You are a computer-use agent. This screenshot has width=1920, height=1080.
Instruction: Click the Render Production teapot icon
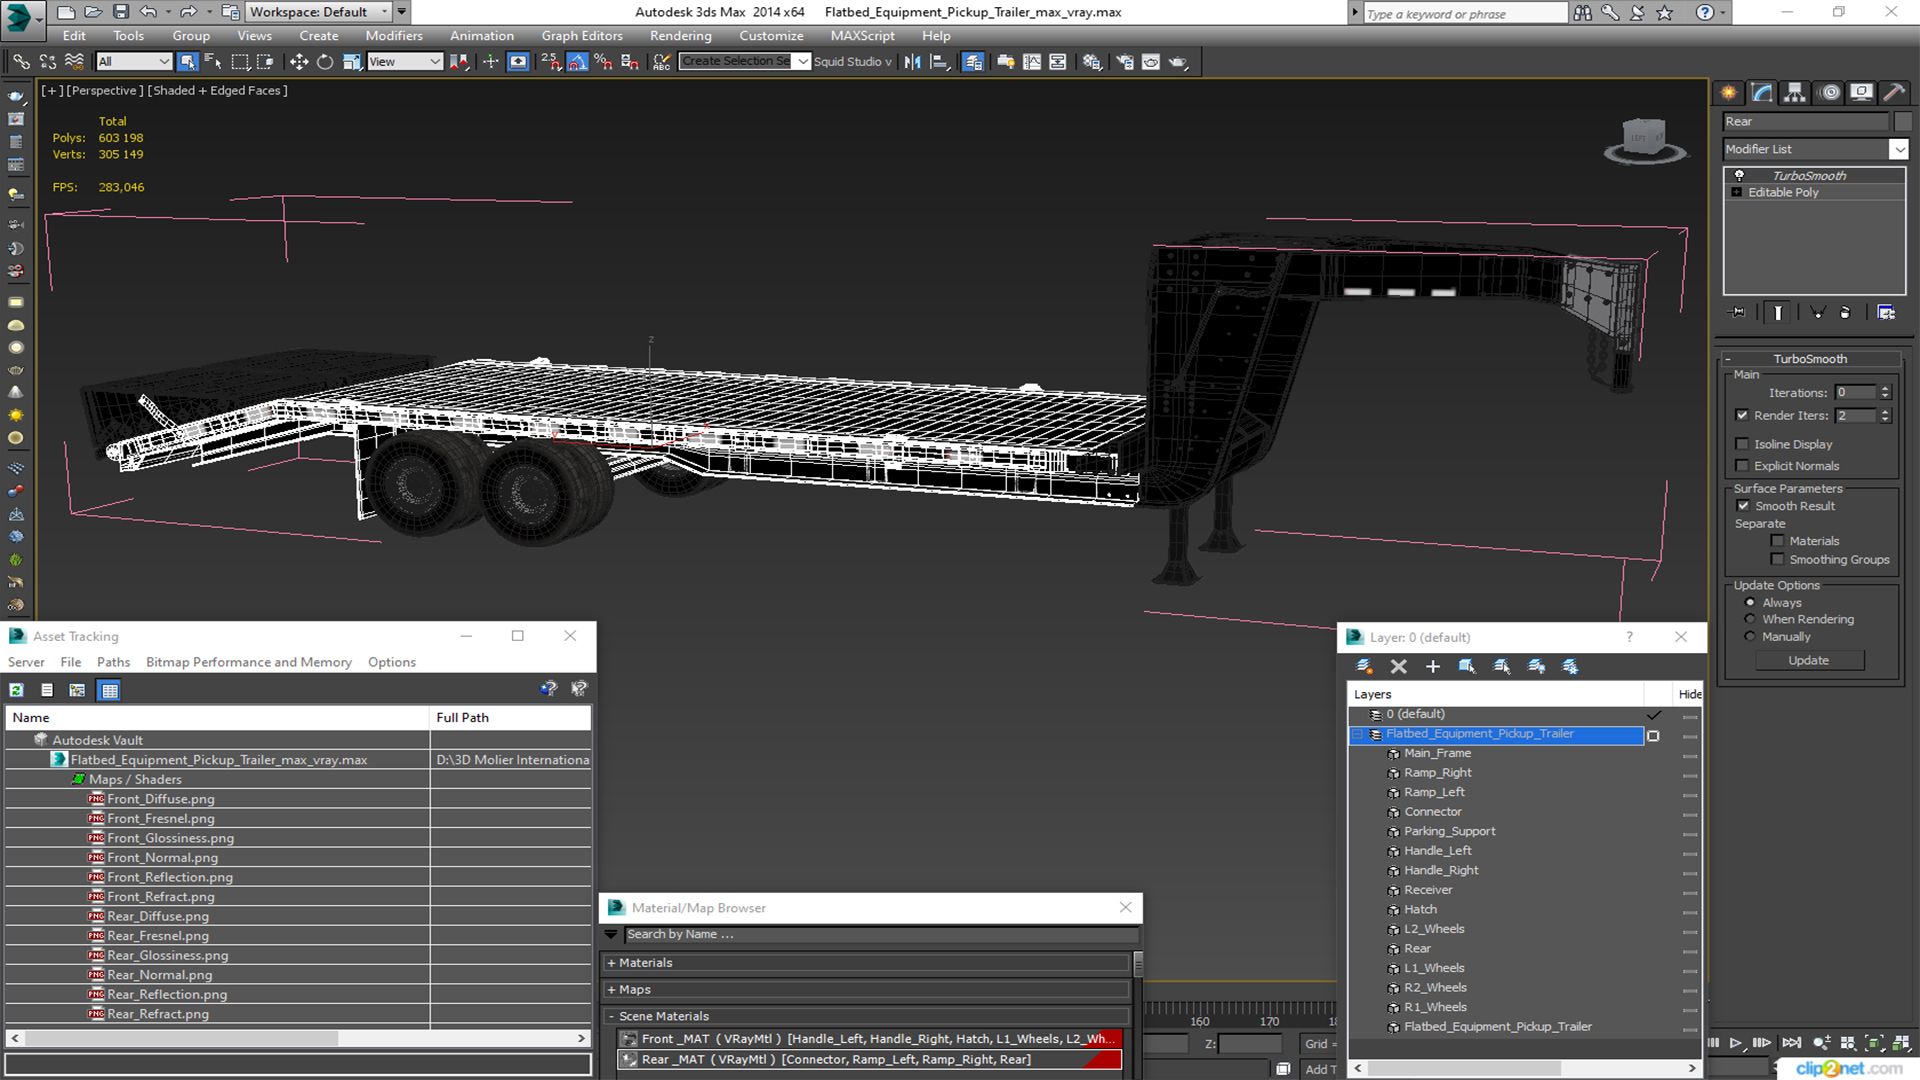(1178, 62)
